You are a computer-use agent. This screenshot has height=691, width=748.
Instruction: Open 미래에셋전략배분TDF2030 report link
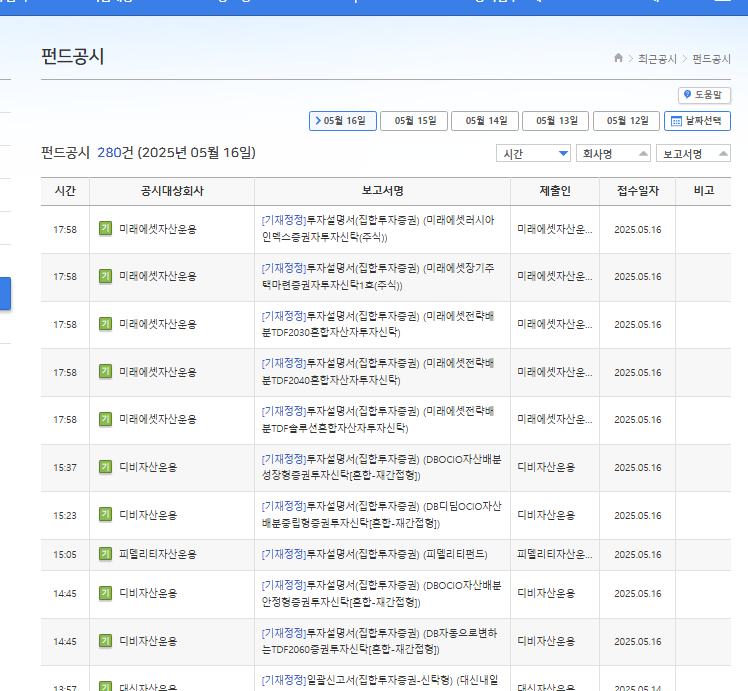pyautogui.click(x=378, y=324)
